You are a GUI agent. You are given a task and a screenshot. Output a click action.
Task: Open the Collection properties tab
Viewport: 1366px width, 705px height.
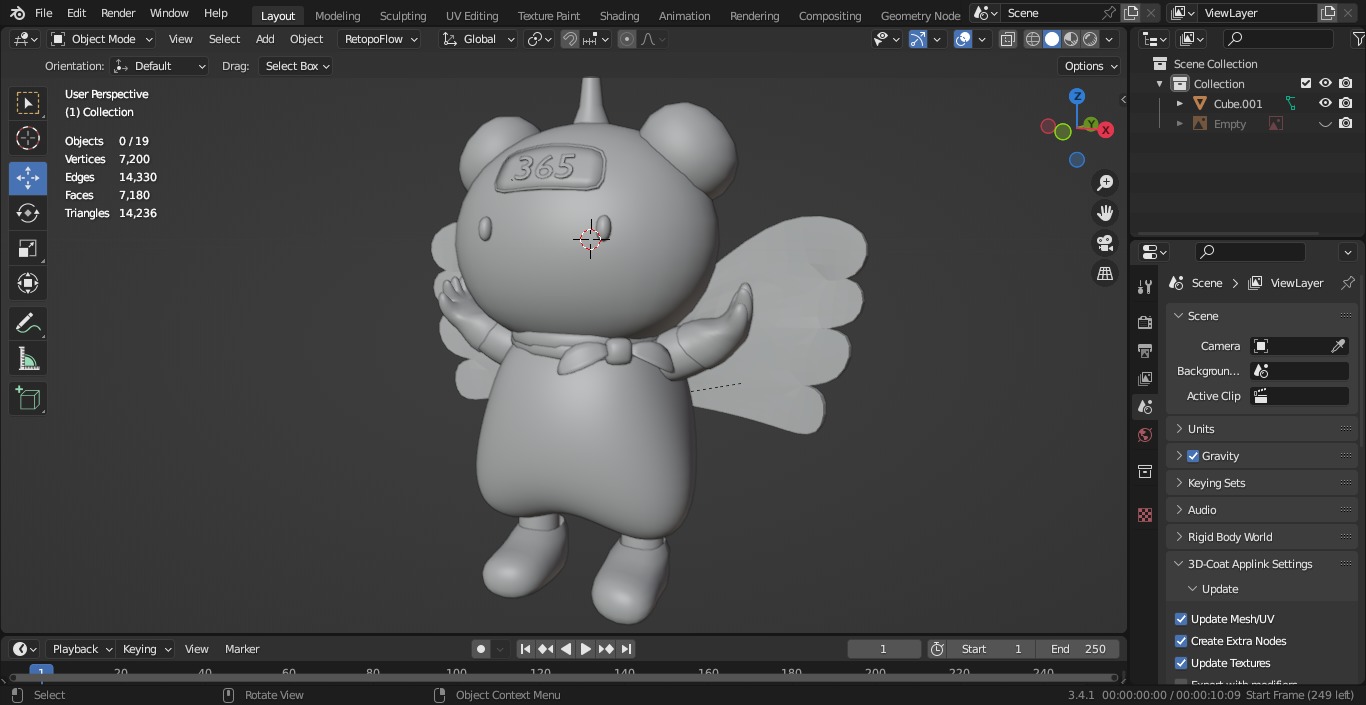pos(1145,471)
